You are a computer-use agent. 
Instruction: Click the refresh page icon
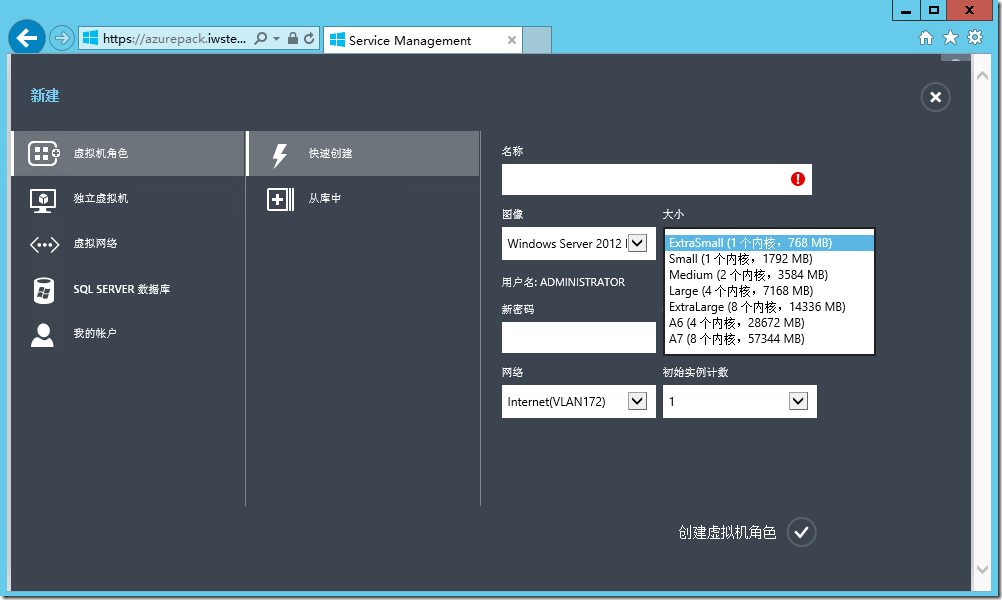pos(309,38)
